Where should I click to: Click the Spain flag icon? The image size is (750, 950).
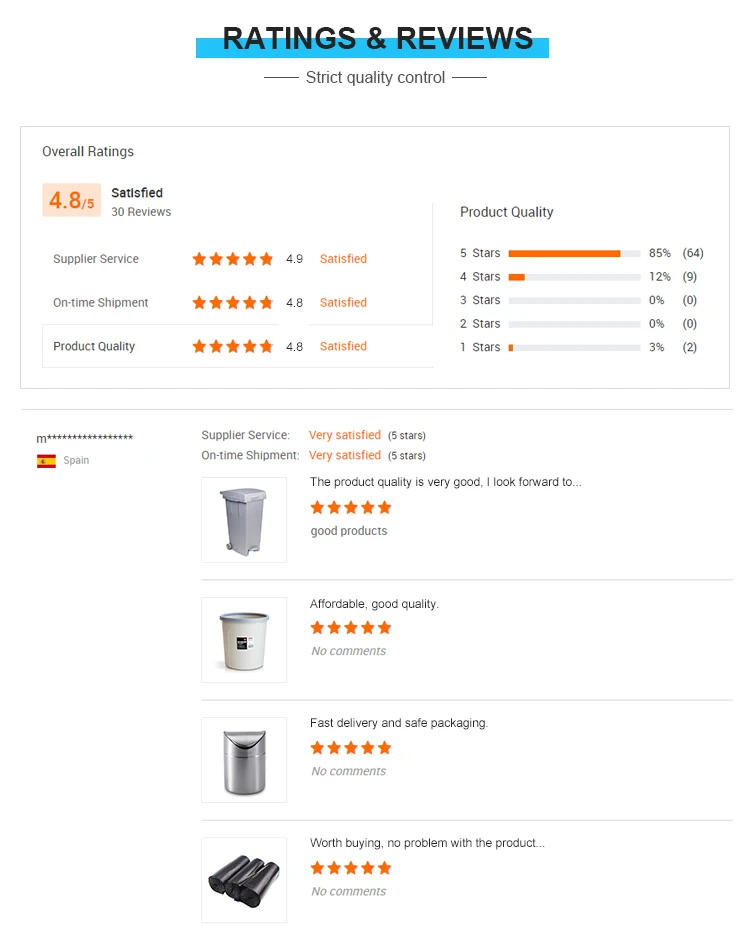[46, 461]
